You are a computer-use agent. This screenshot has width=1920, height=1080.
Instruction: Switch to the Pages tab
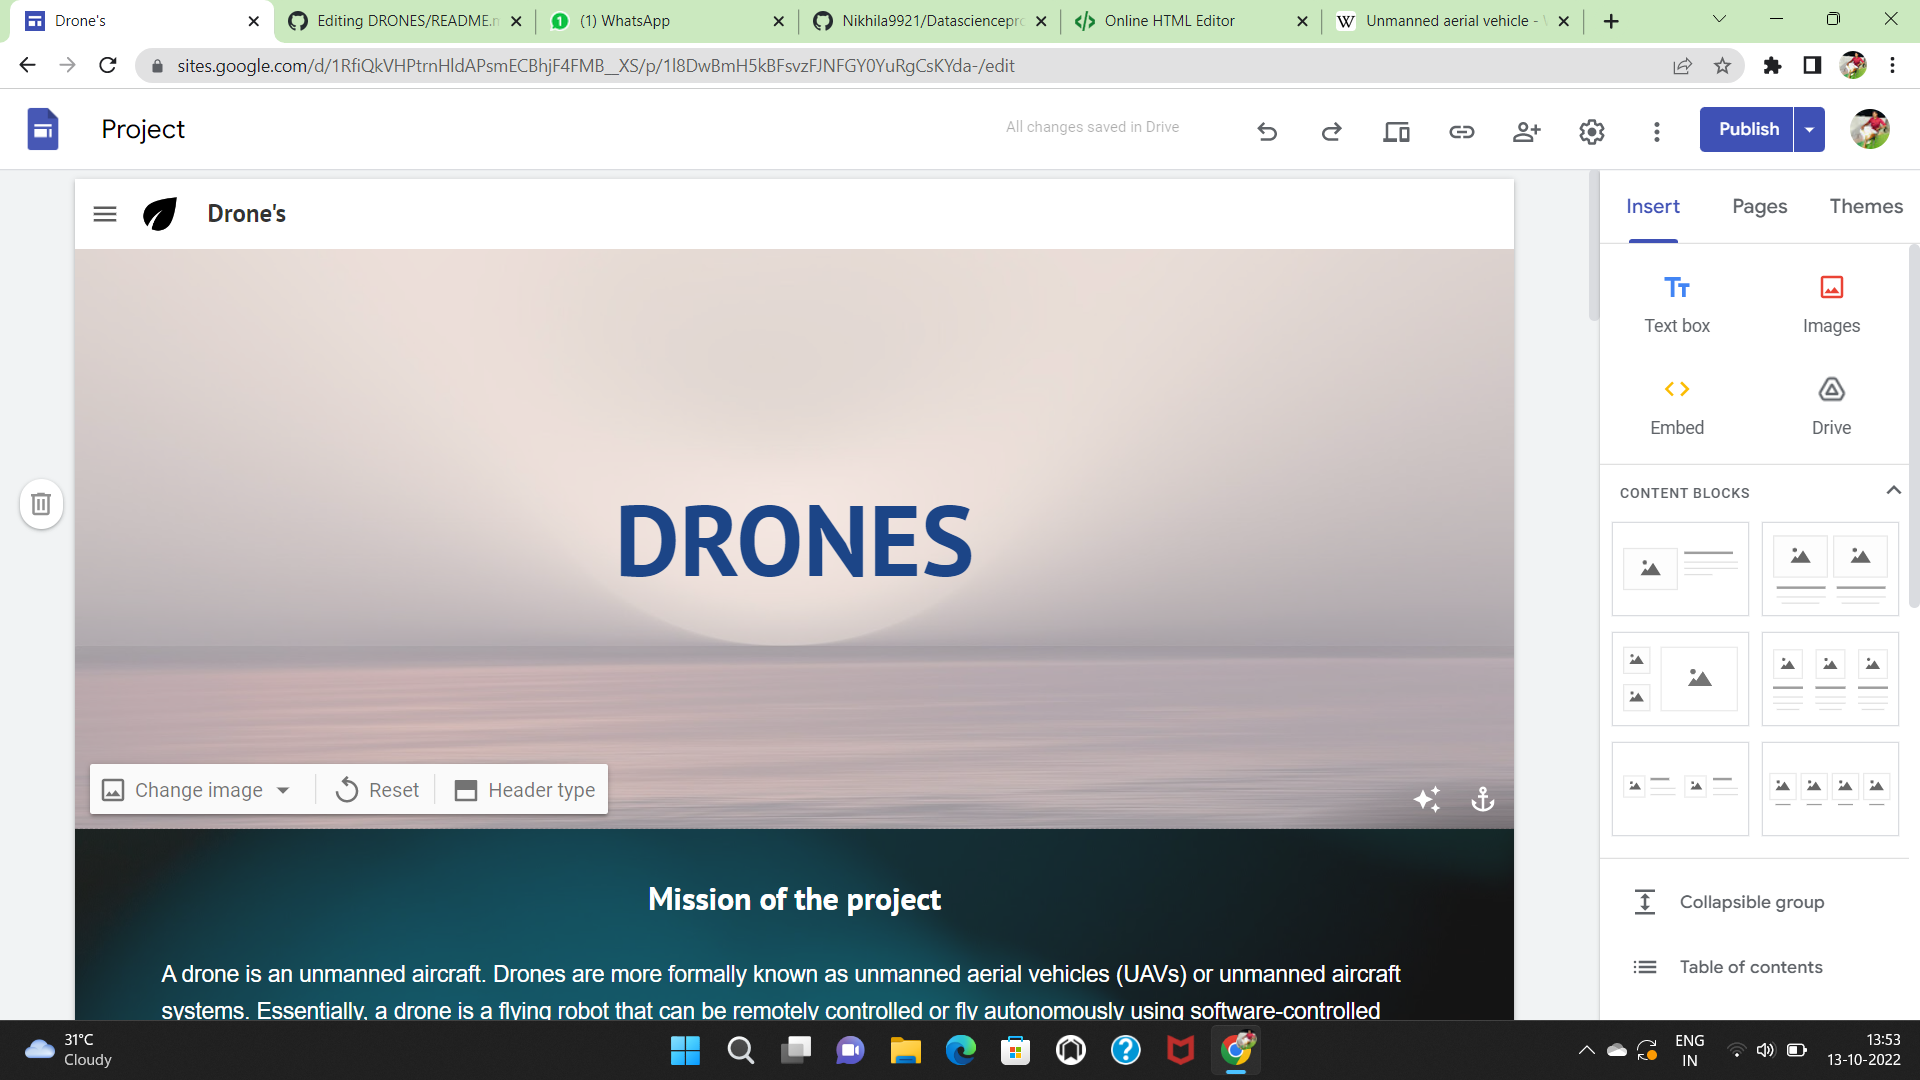[x=1759, y=206]
